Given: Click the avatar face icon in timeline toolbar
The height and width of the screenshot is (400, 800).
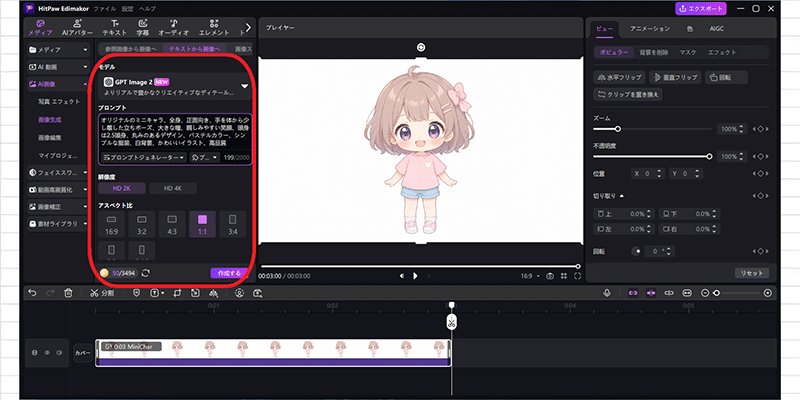Looking at the screenshot, I should pyautogui.click(x=239, y=293).
